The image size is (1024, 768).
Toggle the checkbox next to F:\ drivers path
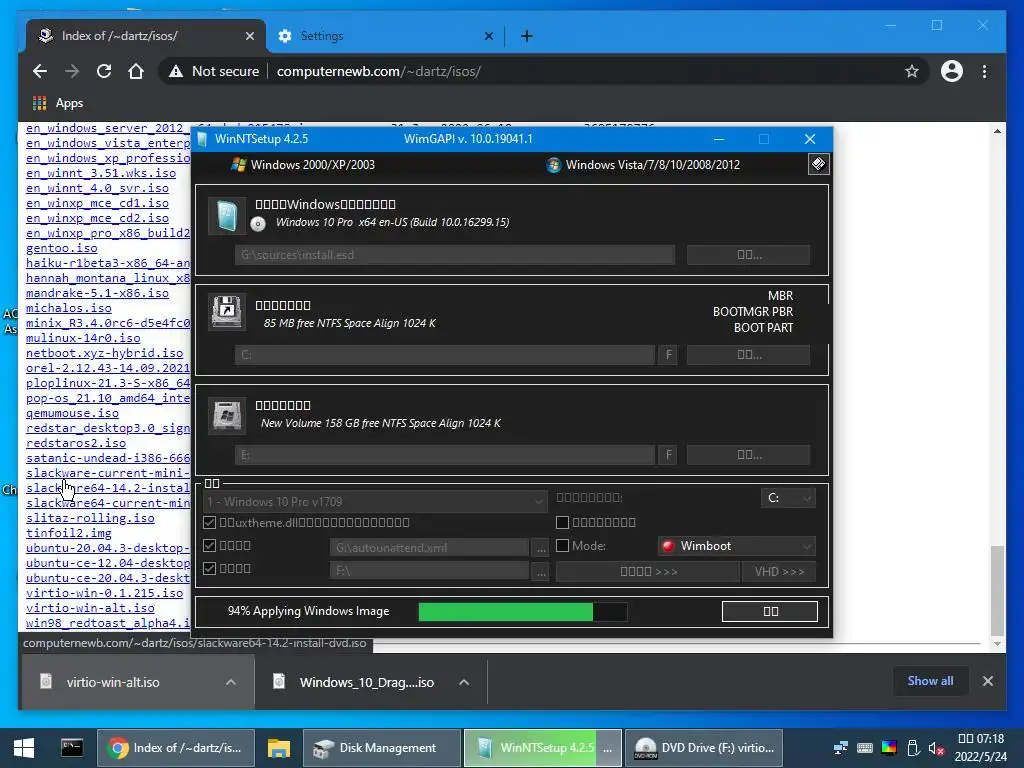[x=209, y=568]
